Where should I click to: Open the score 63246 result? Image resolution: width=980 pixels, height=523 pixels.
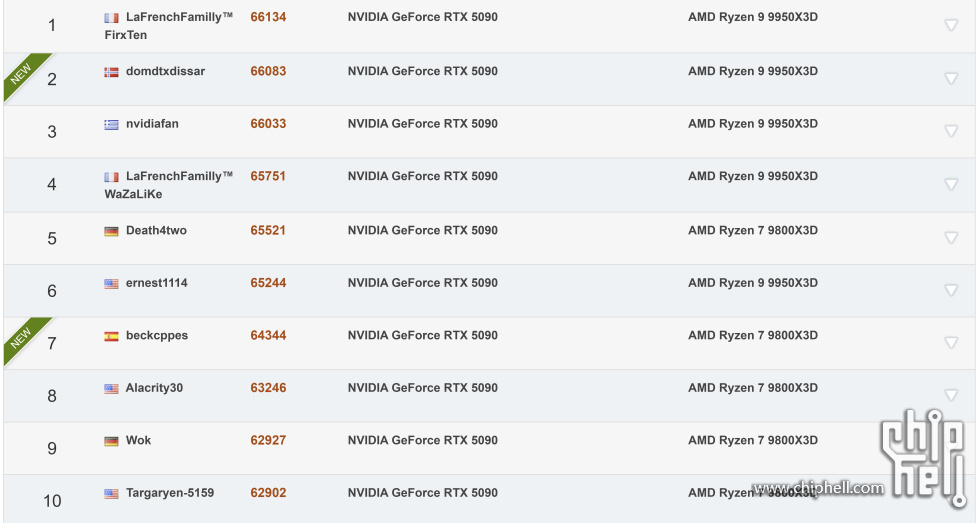pos(268,388)
